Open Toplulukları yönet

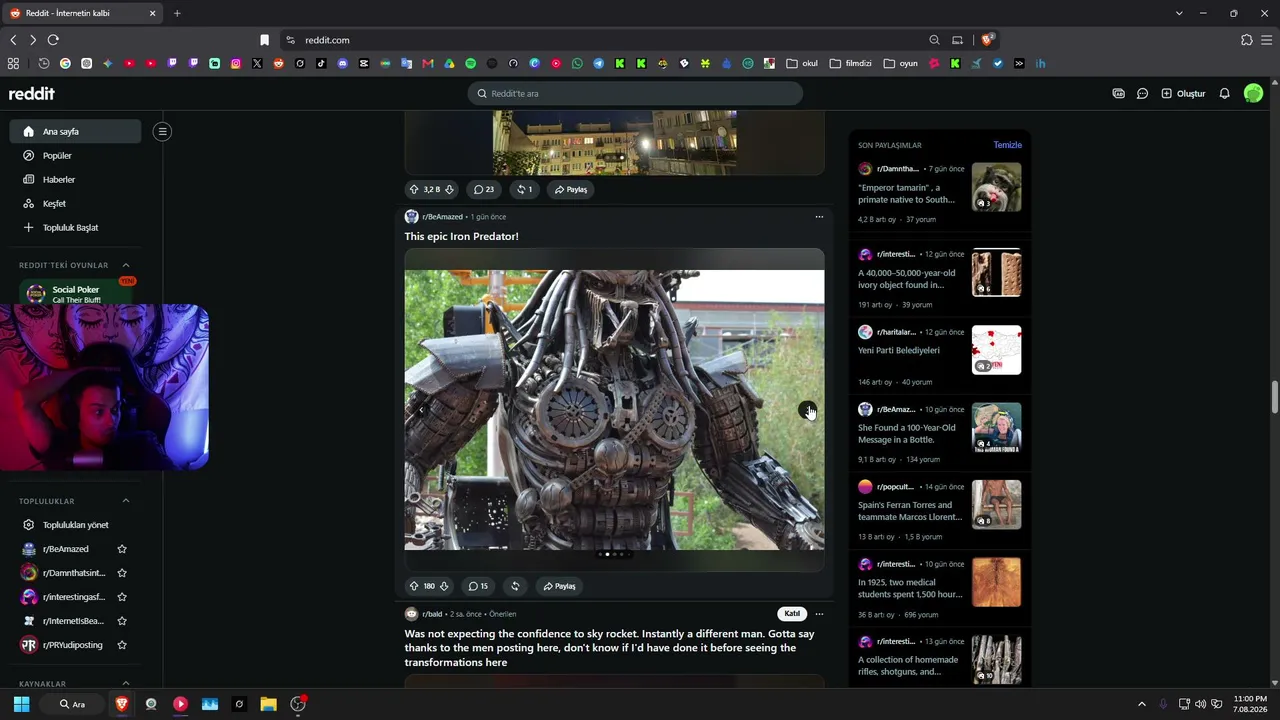[75, 525]
